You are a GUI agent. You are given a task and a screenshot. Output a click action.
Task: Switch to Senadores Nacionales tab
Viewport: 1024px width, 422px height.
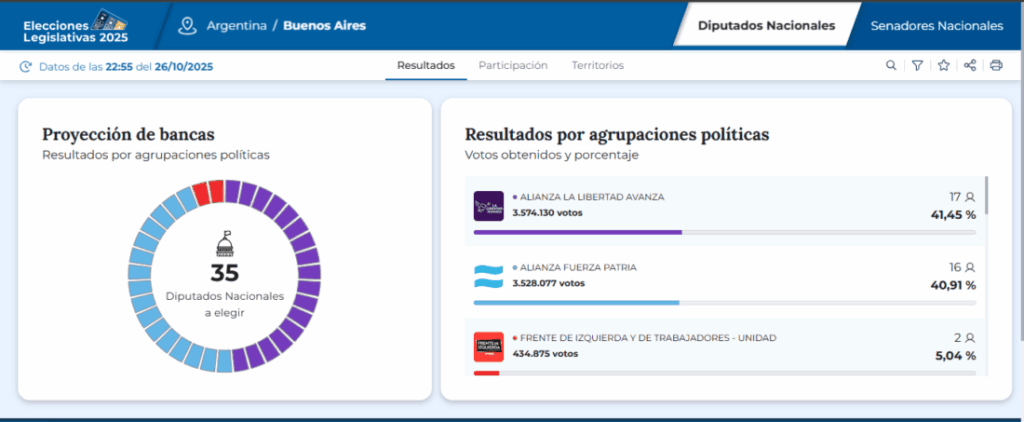(x=936, y=26)
